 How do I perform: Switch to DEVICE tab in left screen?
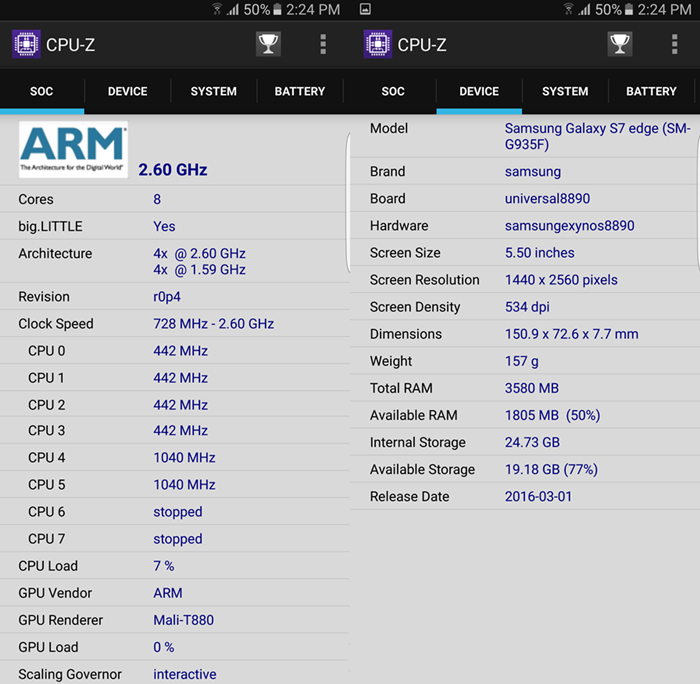coord(128,92)
